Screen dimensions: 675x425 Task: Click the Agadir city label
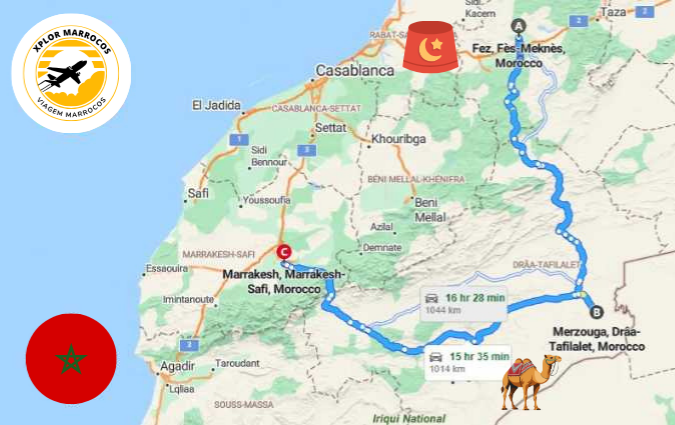click(x=177, y=366)
